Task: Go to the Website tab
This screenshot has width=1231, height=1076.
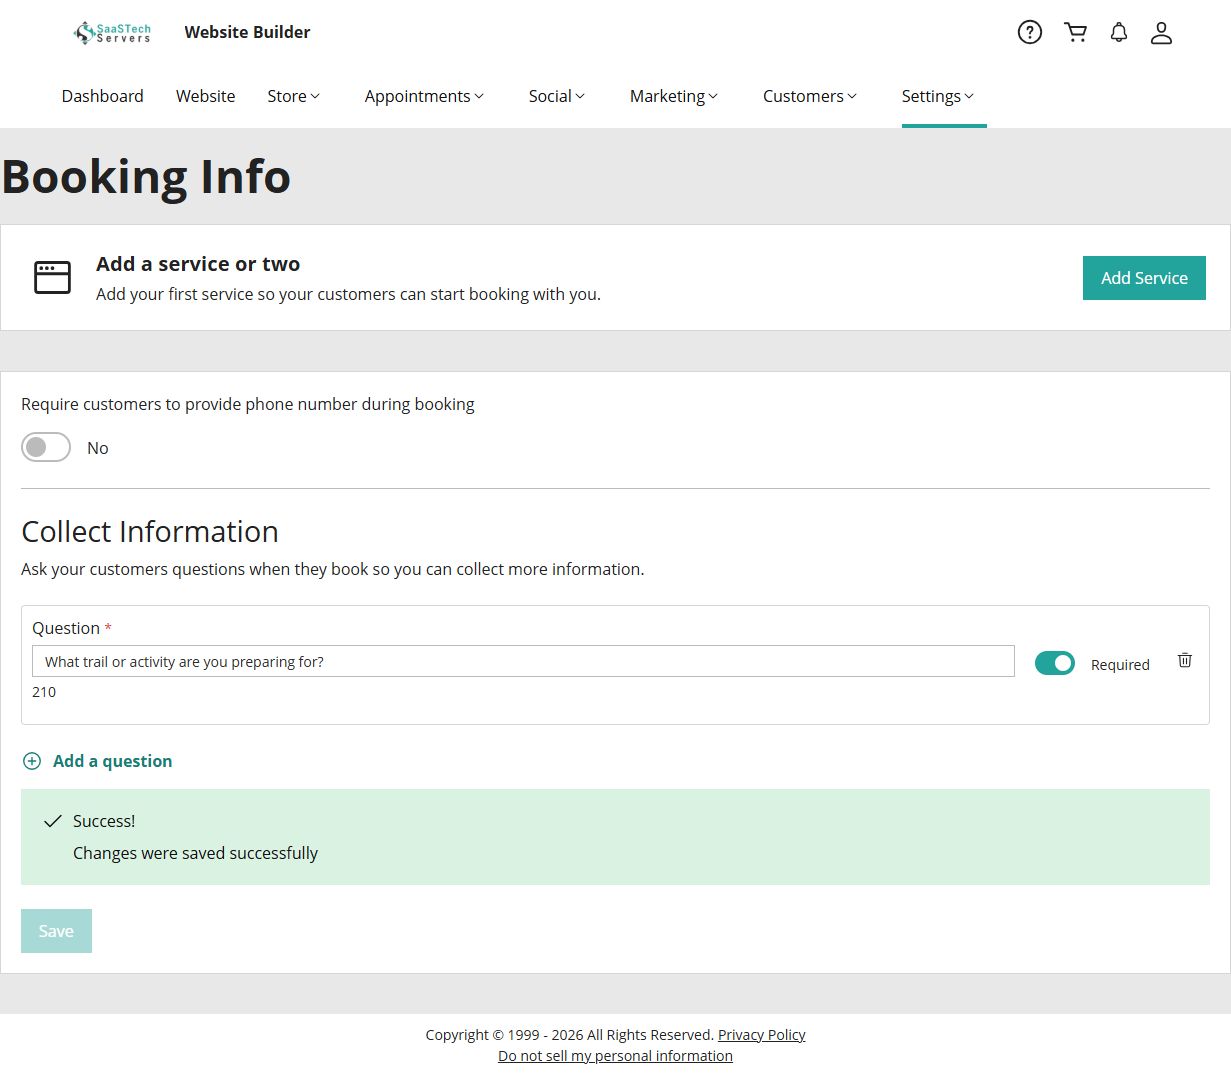Action: (205, 96)
